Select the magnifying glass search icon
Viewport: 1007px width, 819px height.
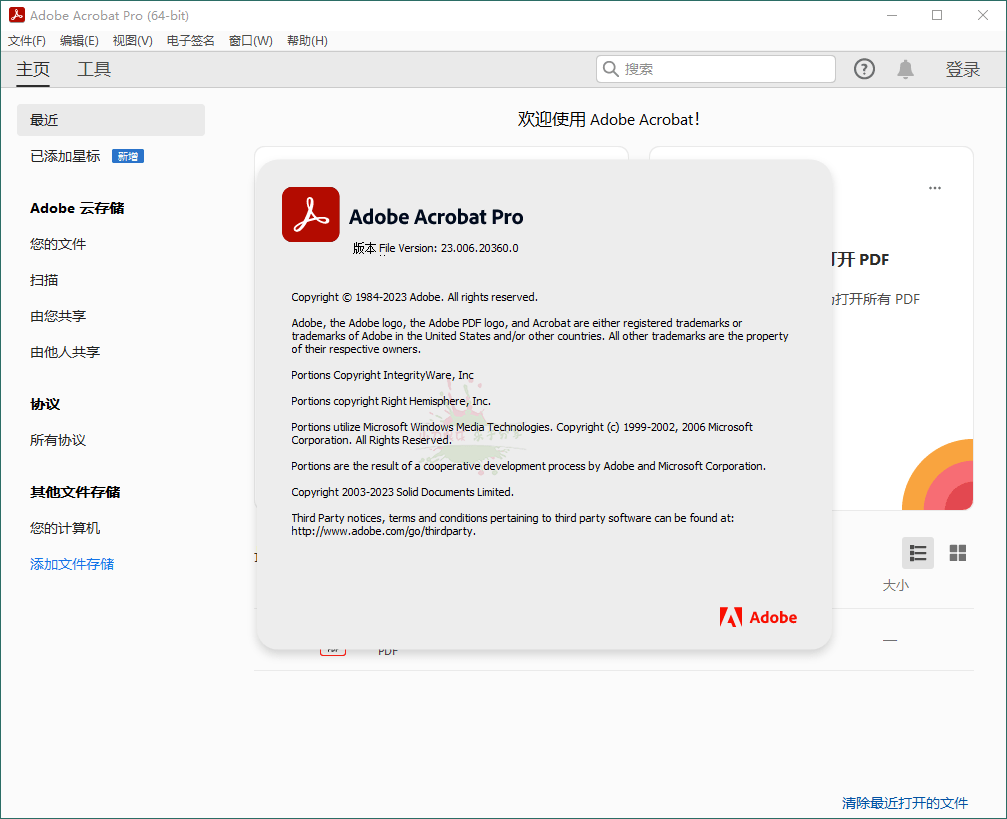[610, 68]
